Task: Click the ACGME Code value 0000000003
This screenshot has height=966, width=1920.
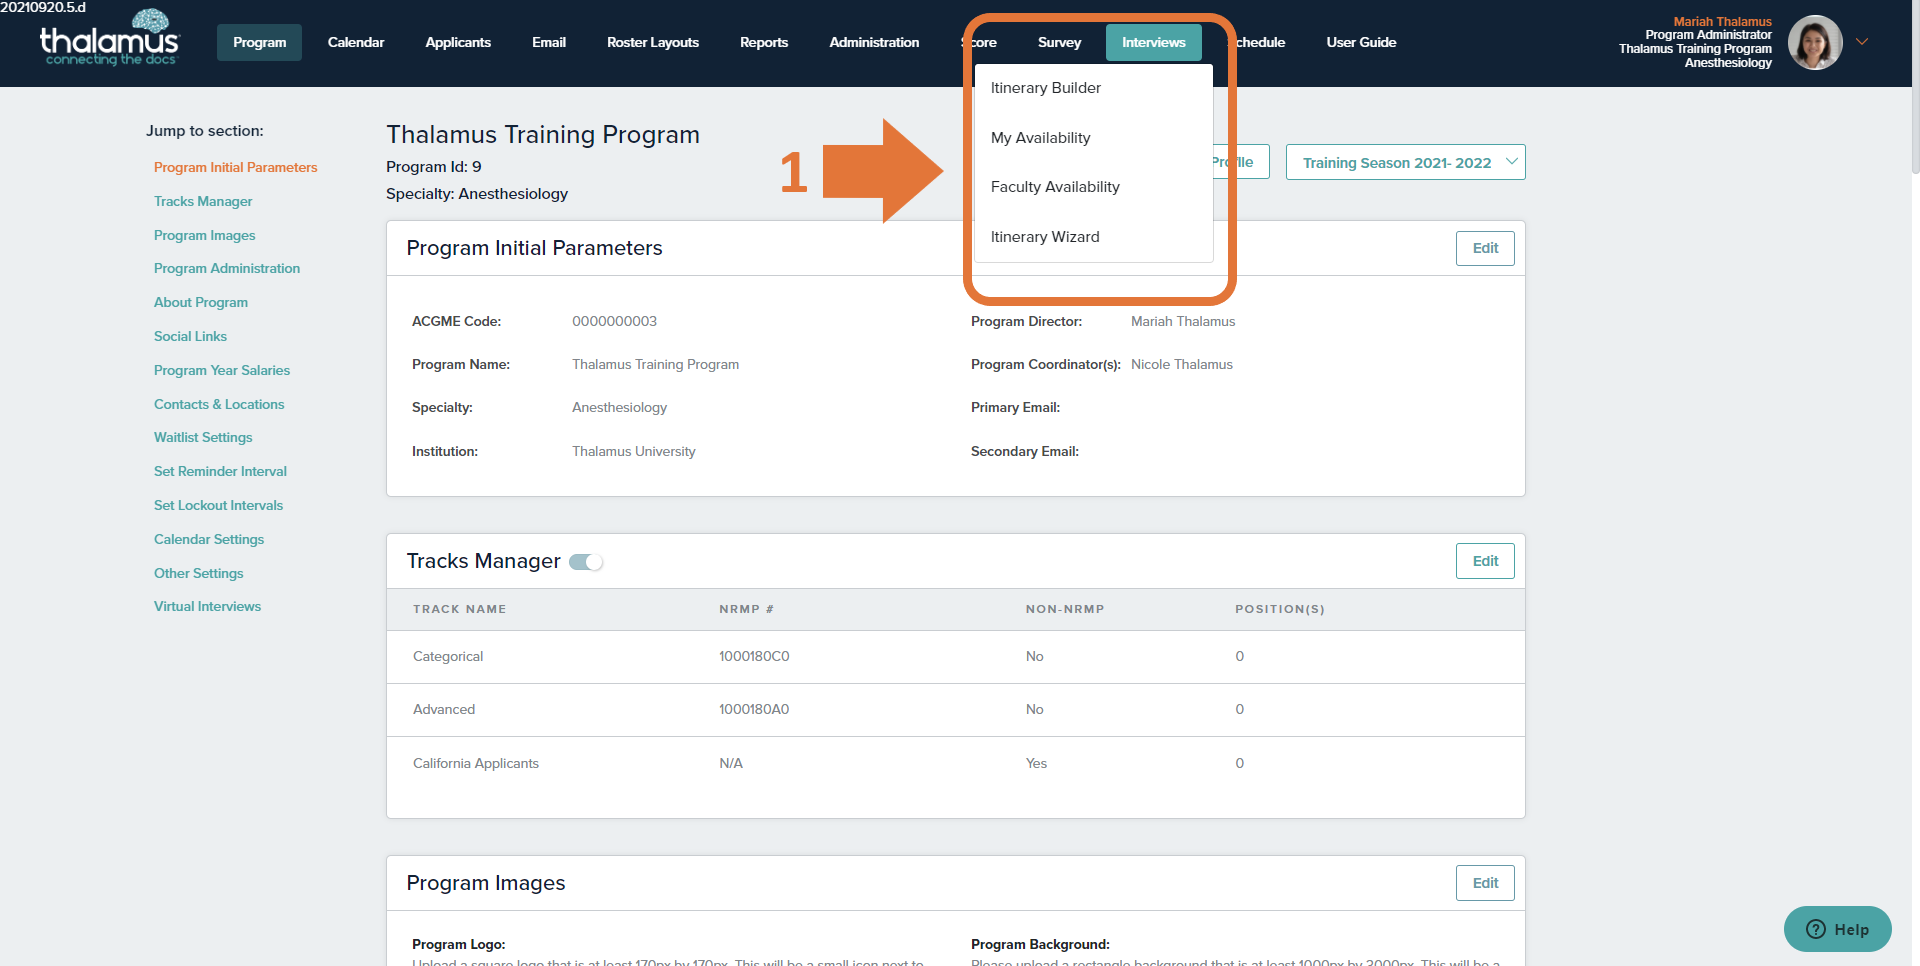Action: (614, 322)
